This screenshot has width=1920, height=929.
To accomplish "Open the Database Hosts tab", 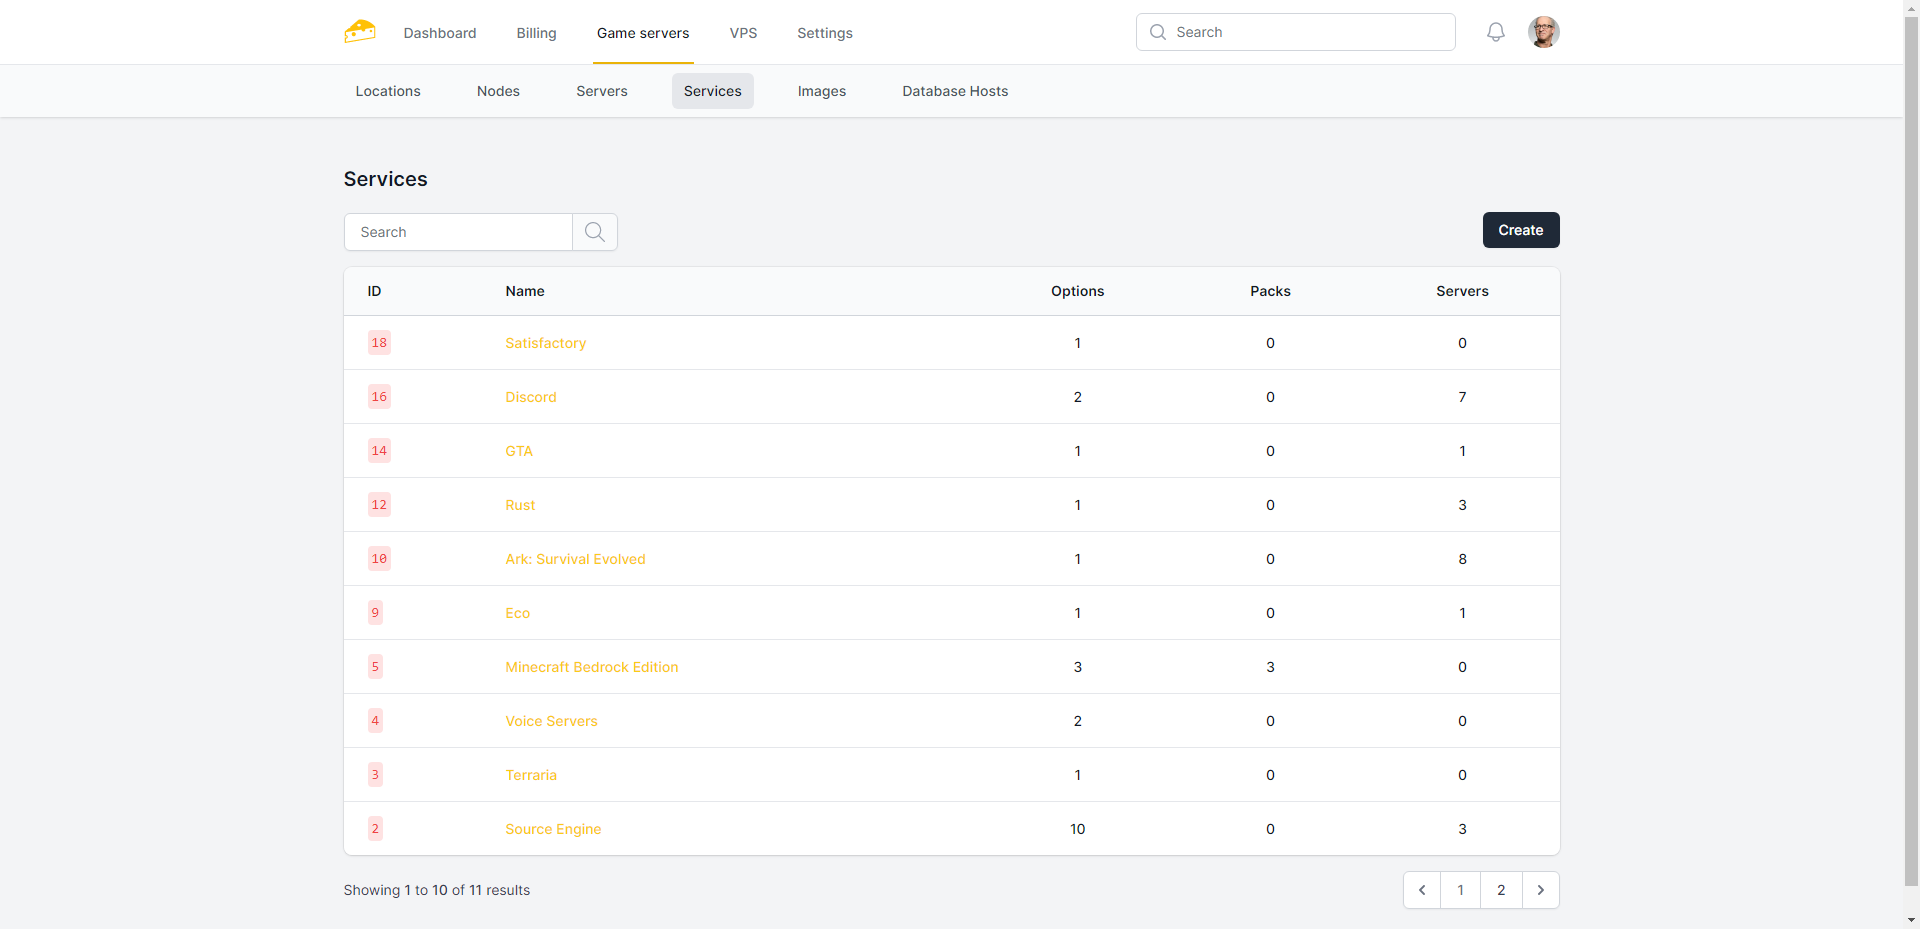I will [955, 91].
